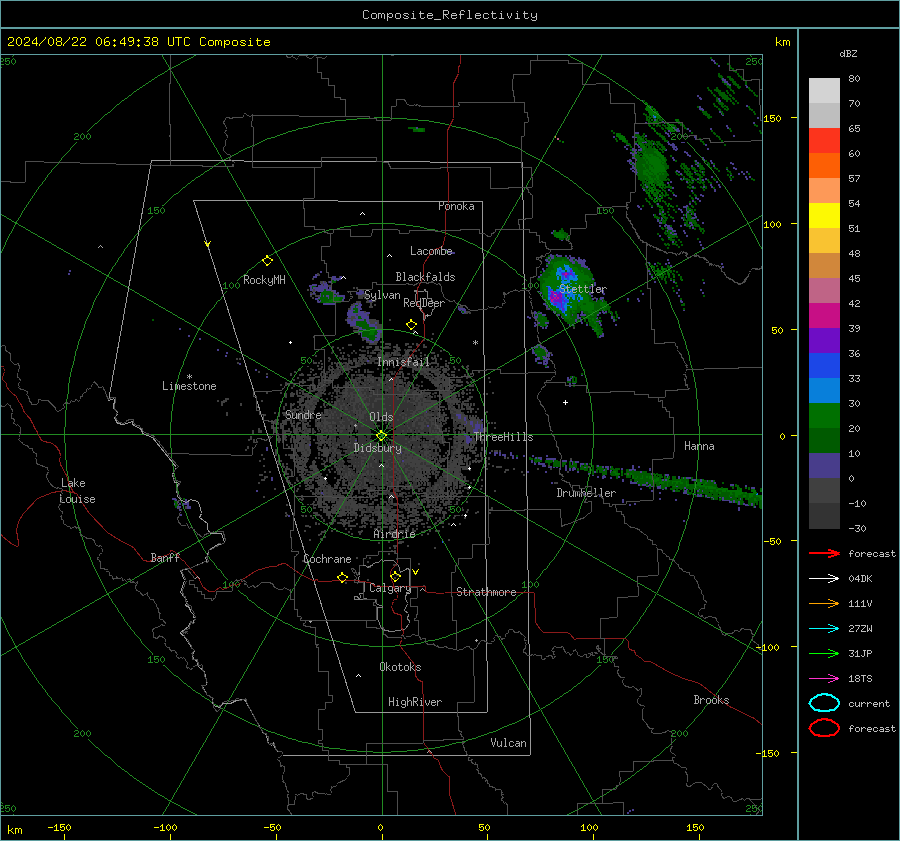Select the lightest gray 70–80 dBZ swatch
Viewport: 900px width, 841px height.
824,90
